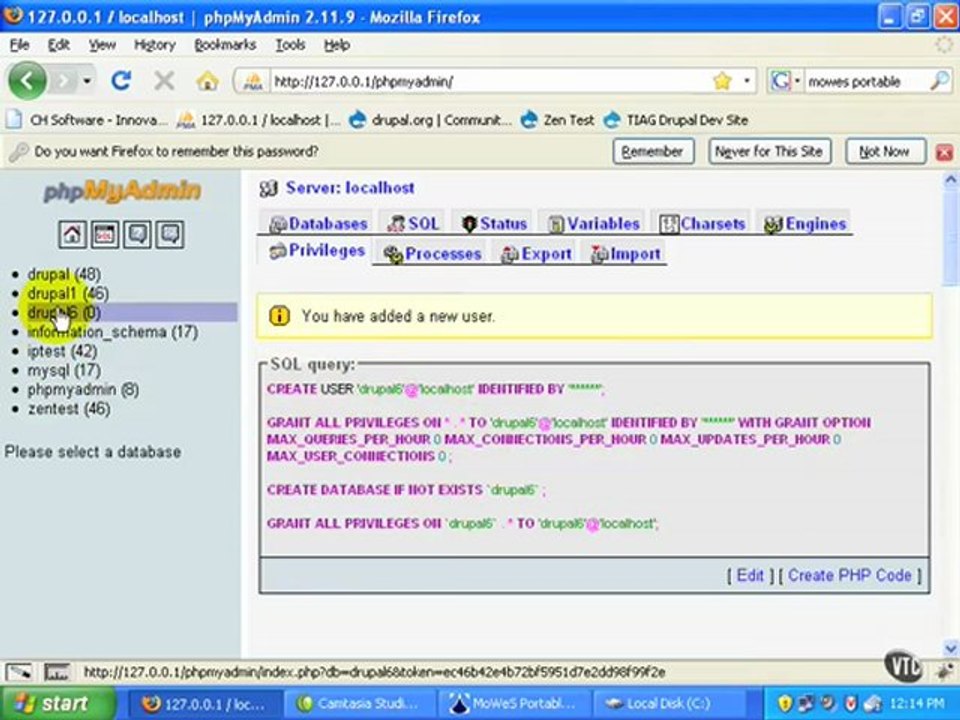Open the Tools menu
Image resolution: width=960 pixels, height=720 pixels.
coord(290,45)
